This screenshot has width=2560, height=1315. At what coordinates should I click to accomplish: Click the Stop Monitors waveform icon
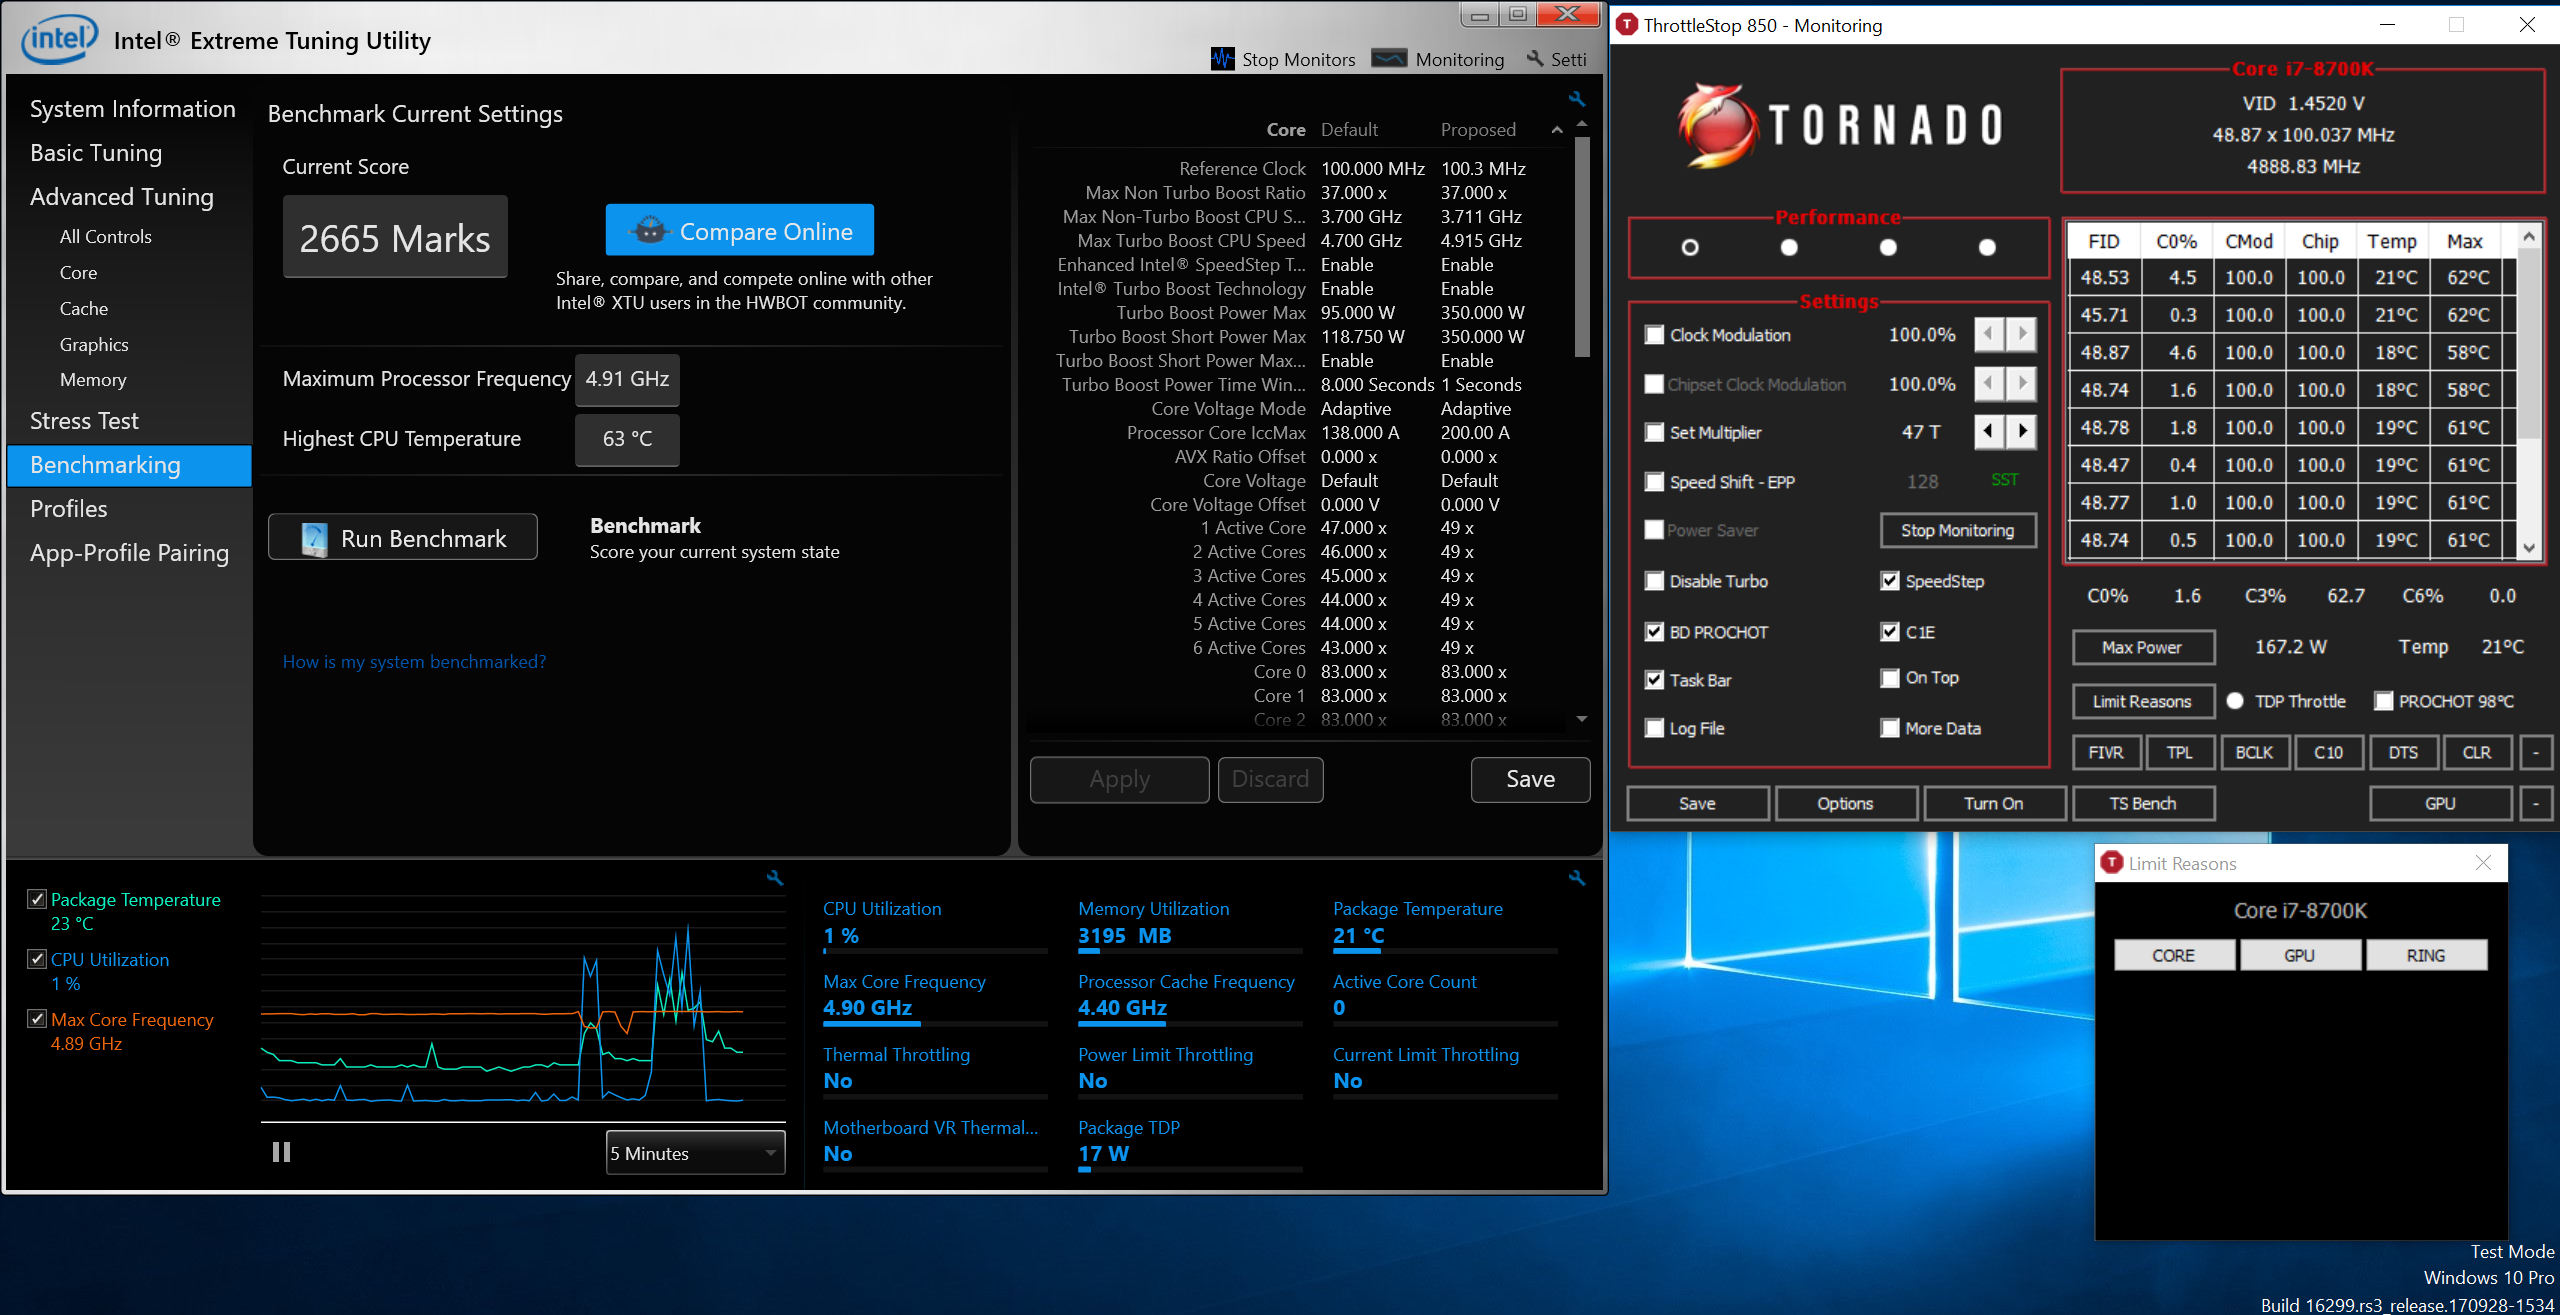pos(1222,59)
